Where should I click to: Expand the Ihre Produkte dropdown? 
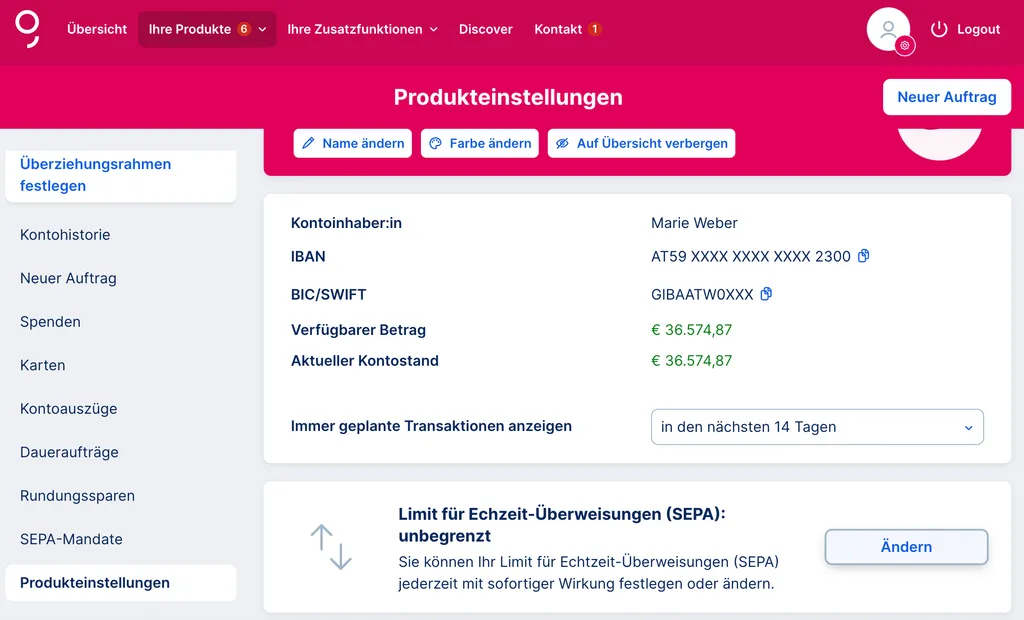click(207, 29)
